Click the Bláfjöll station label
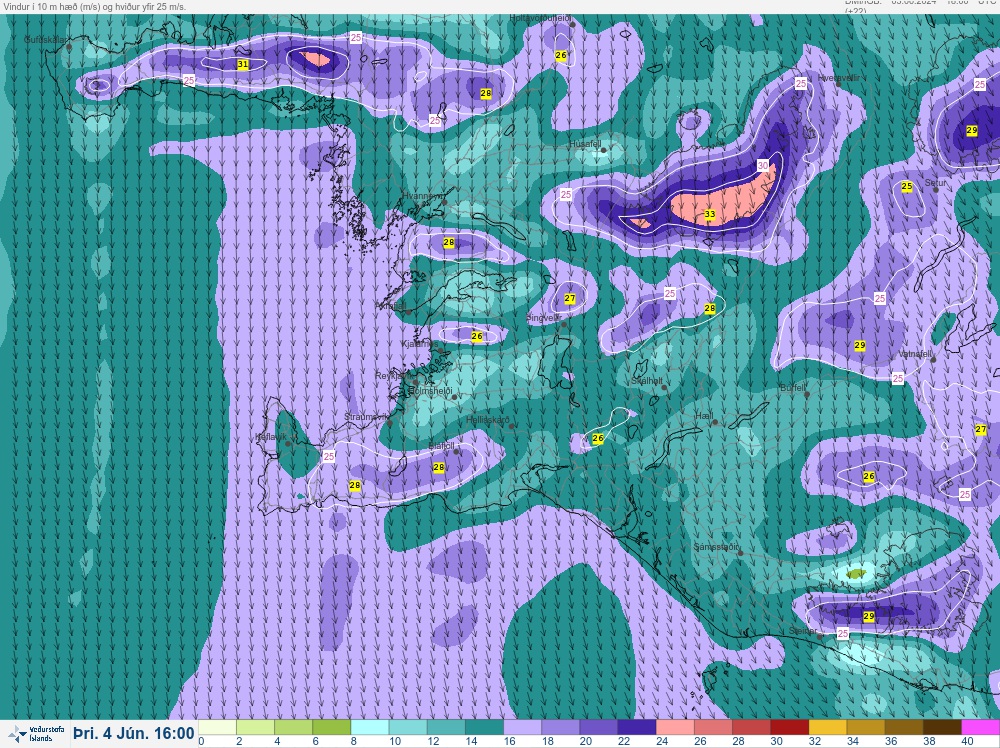Image resolution: width=1000 pixels, height=748 pixels. click(441, 446)
